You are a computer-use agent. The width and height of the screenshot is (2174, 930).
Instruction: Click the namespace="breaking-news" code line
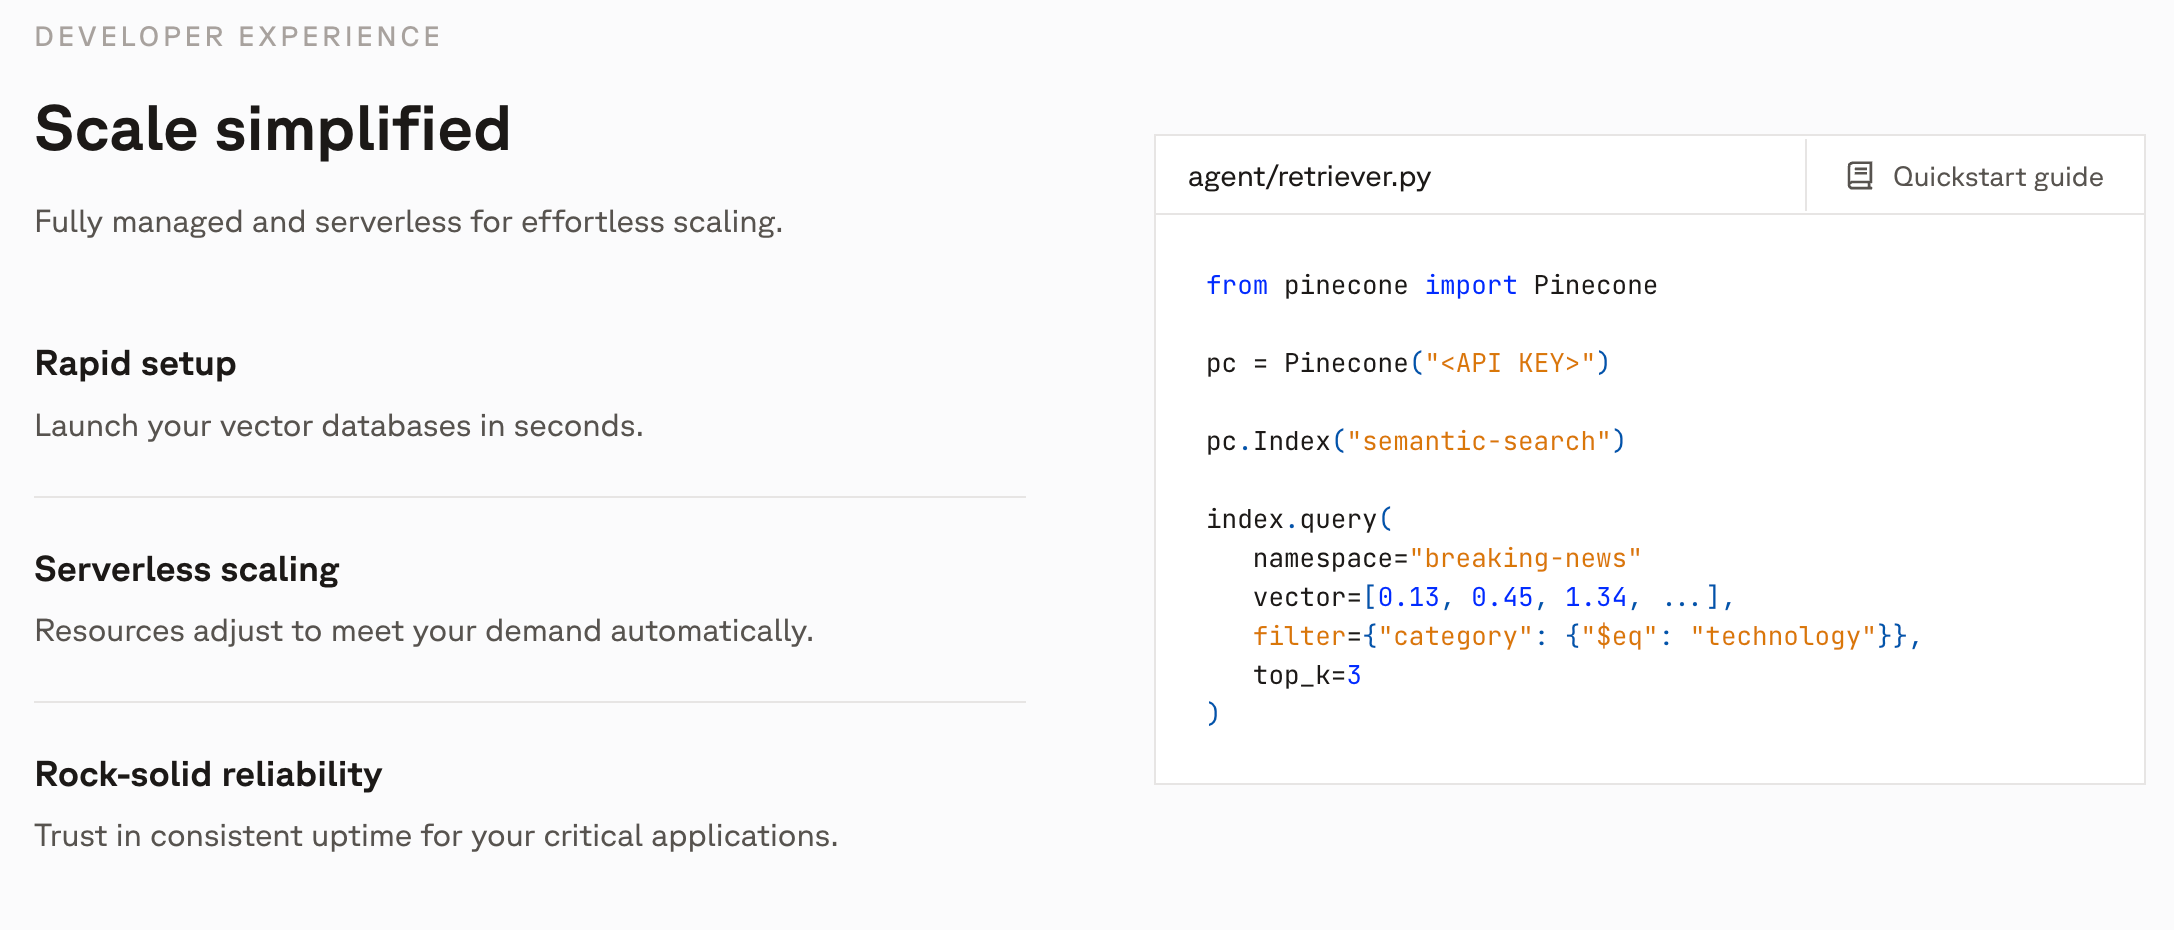coord(1447,558)
